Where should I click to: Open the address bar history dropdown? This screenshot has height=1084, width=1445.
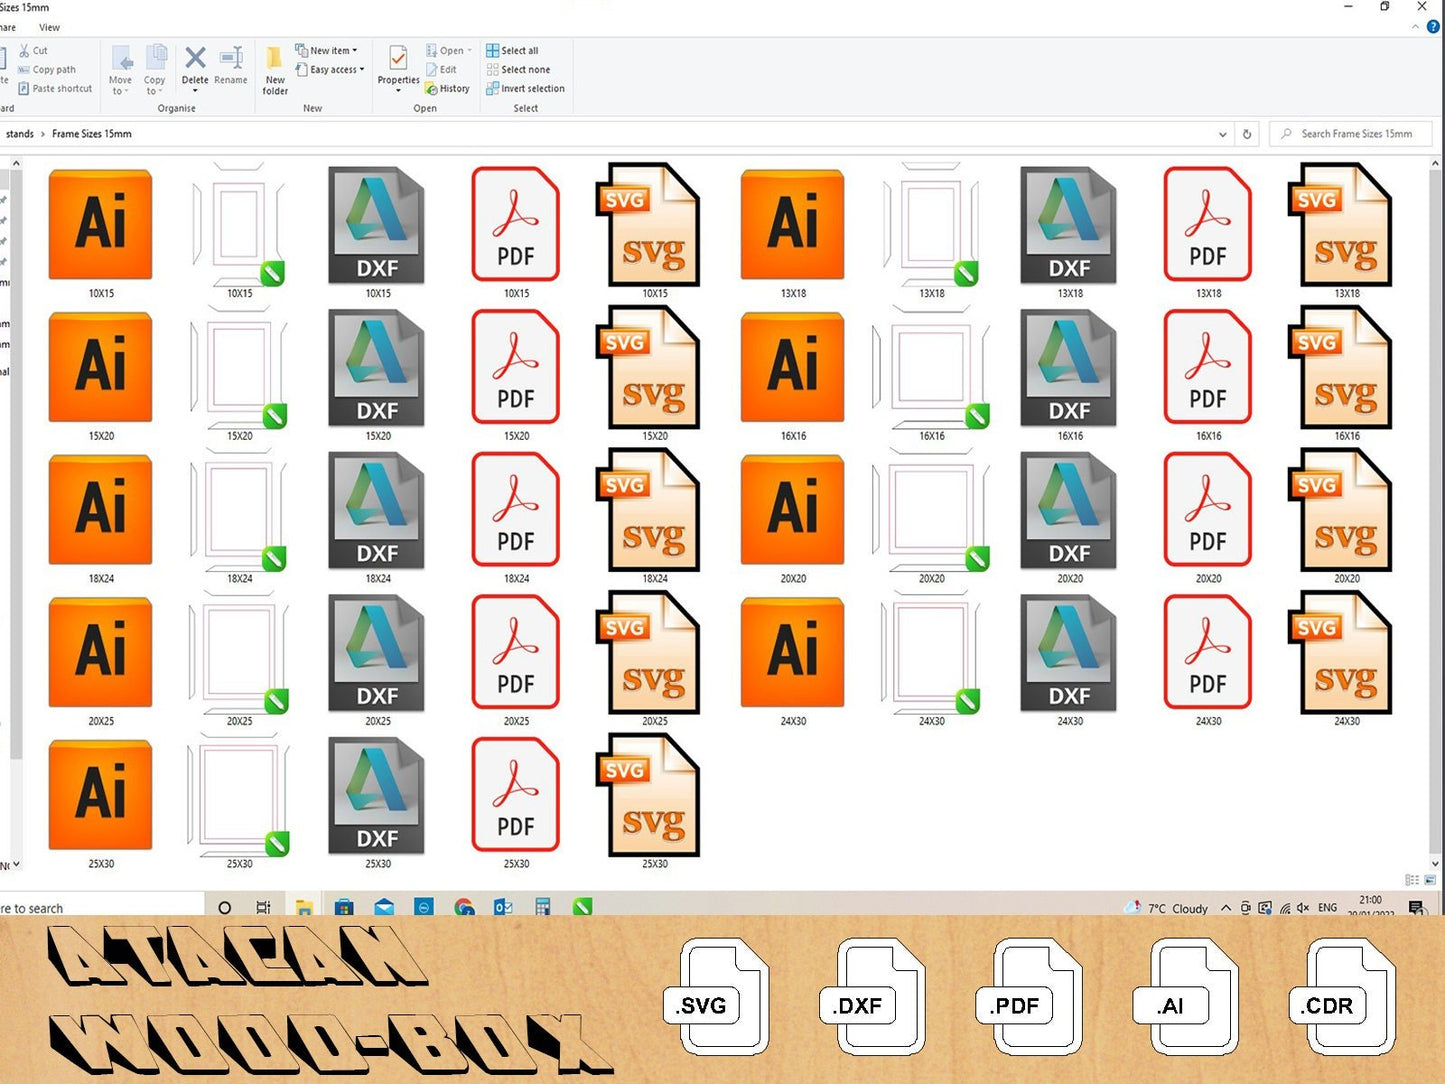point(1222,134)
